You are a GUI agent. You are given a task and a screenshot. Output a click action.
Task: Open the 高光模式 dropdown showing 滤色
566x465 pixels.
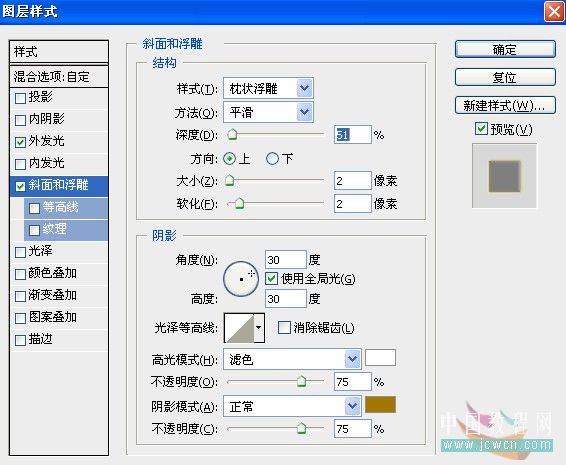[292, 359]
